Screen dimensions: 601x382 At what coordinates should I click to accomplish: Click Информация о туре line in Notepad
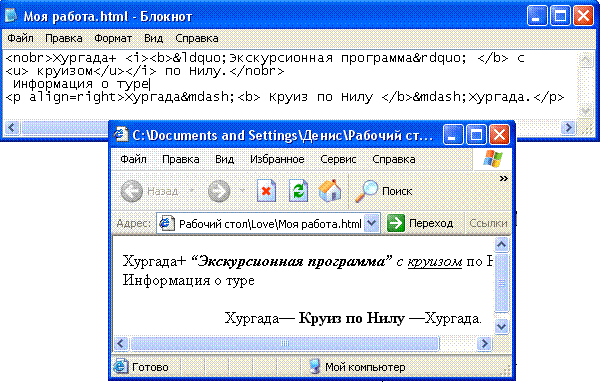click(80, 84)
